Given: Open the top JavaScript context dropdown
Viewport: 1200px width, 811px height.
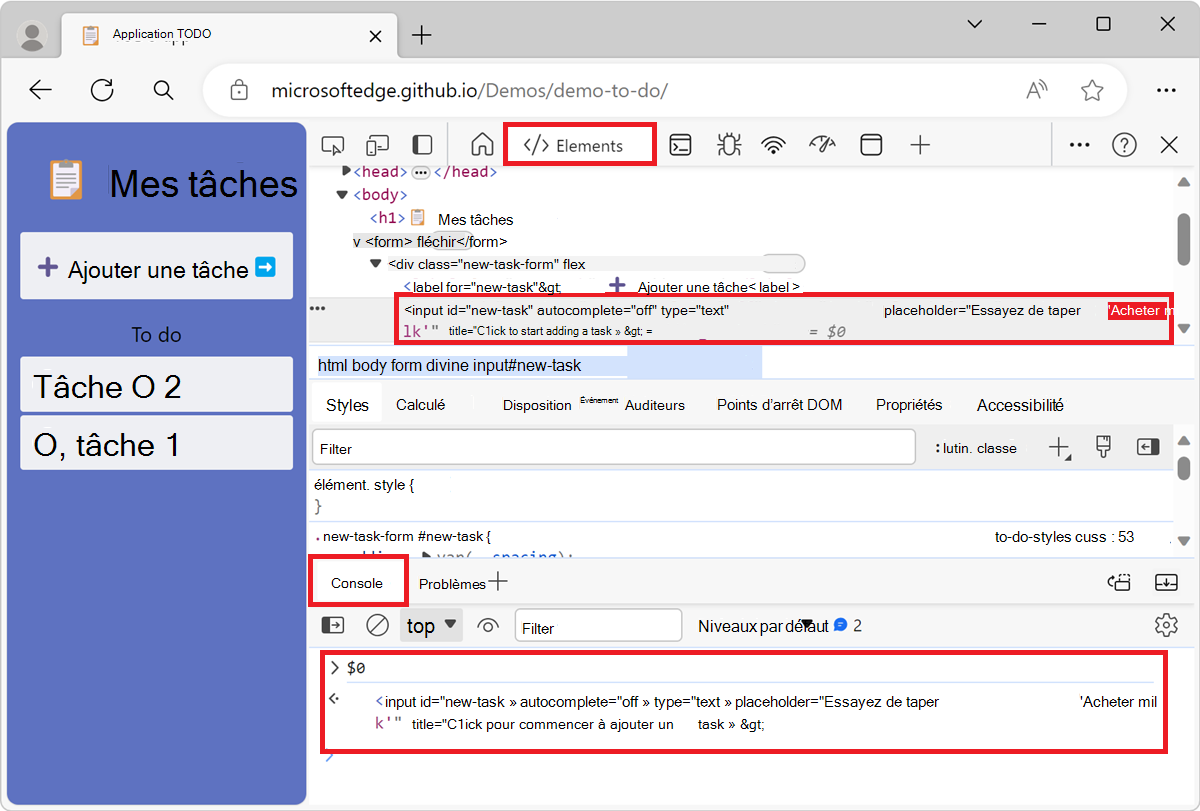Looking at the screenshot, I should [x=432, y=626].
